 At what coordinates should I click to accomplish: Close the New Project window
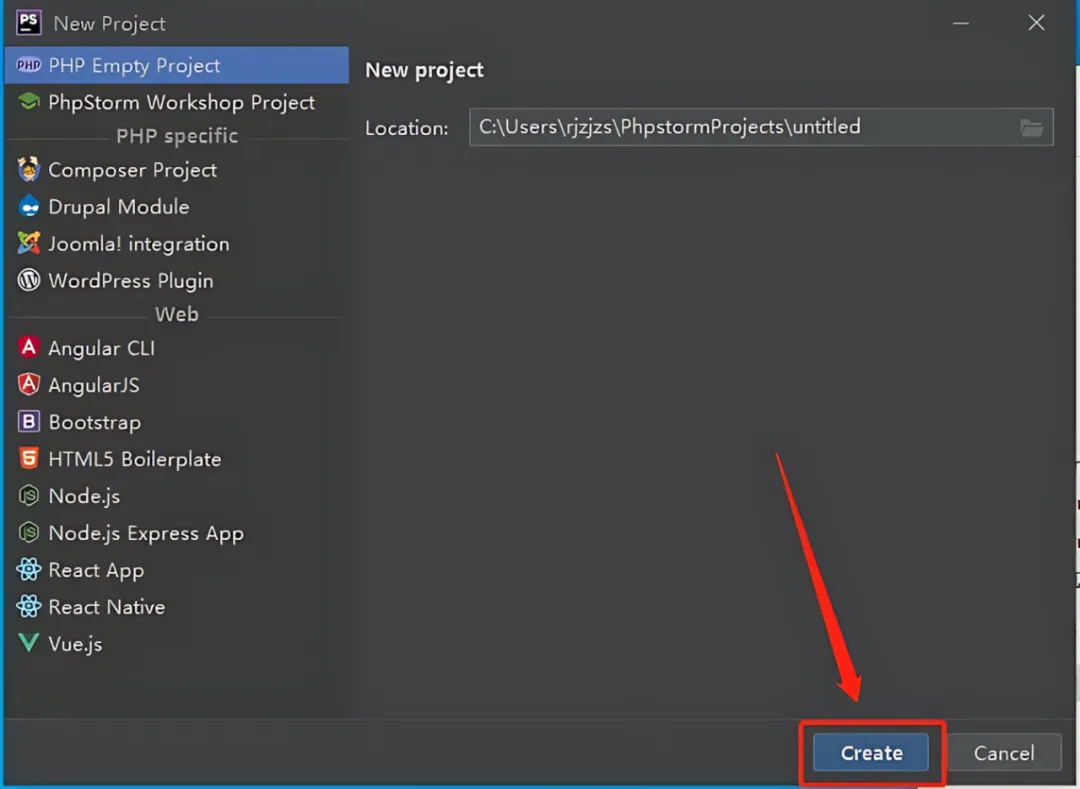pyautogui.click(x=1036, y=23)
